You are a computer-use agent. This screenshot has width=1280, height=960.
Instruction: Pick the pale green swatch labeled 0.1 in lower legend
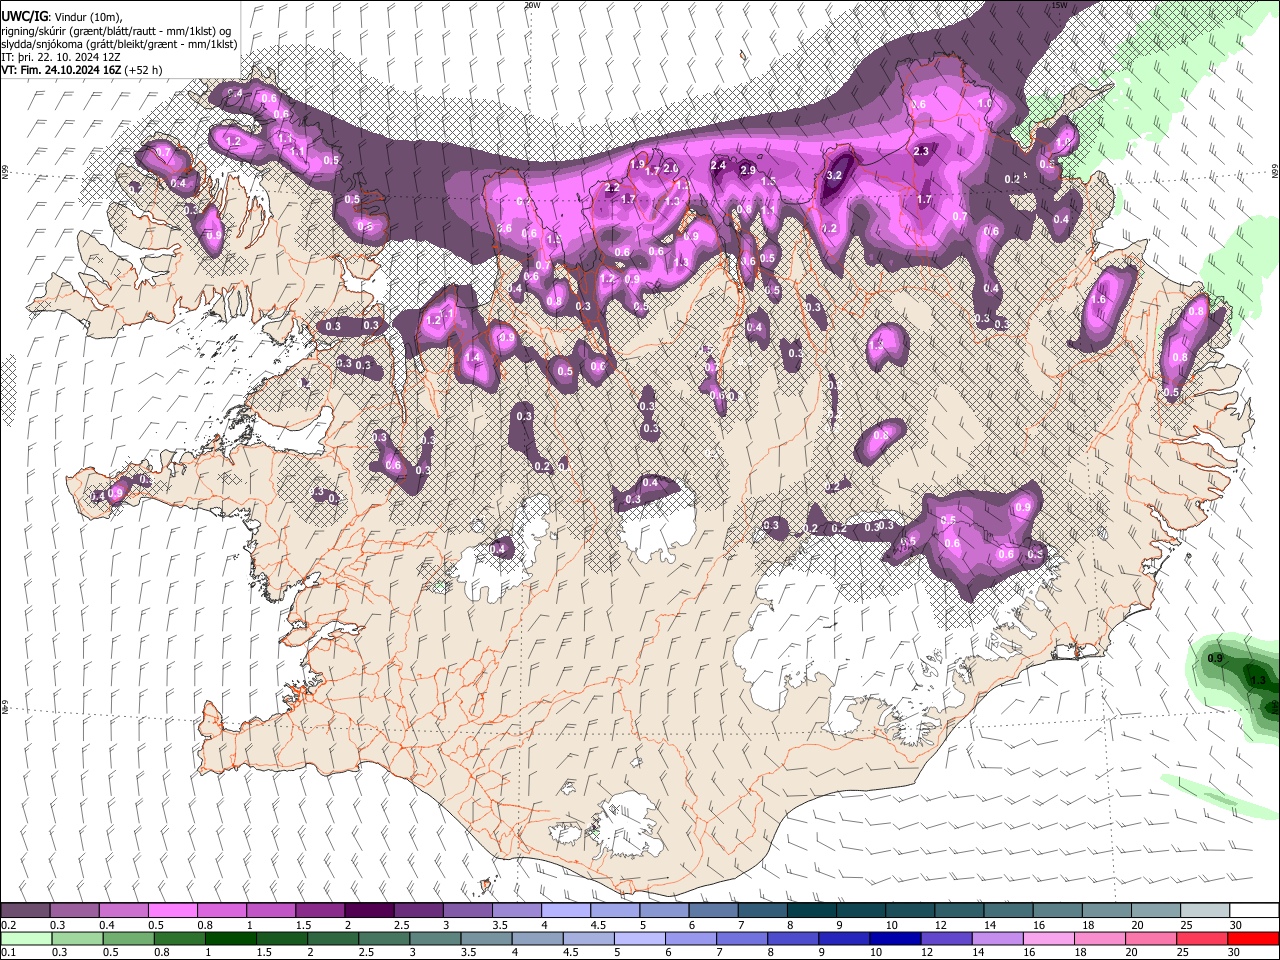[x=24, y=938]
